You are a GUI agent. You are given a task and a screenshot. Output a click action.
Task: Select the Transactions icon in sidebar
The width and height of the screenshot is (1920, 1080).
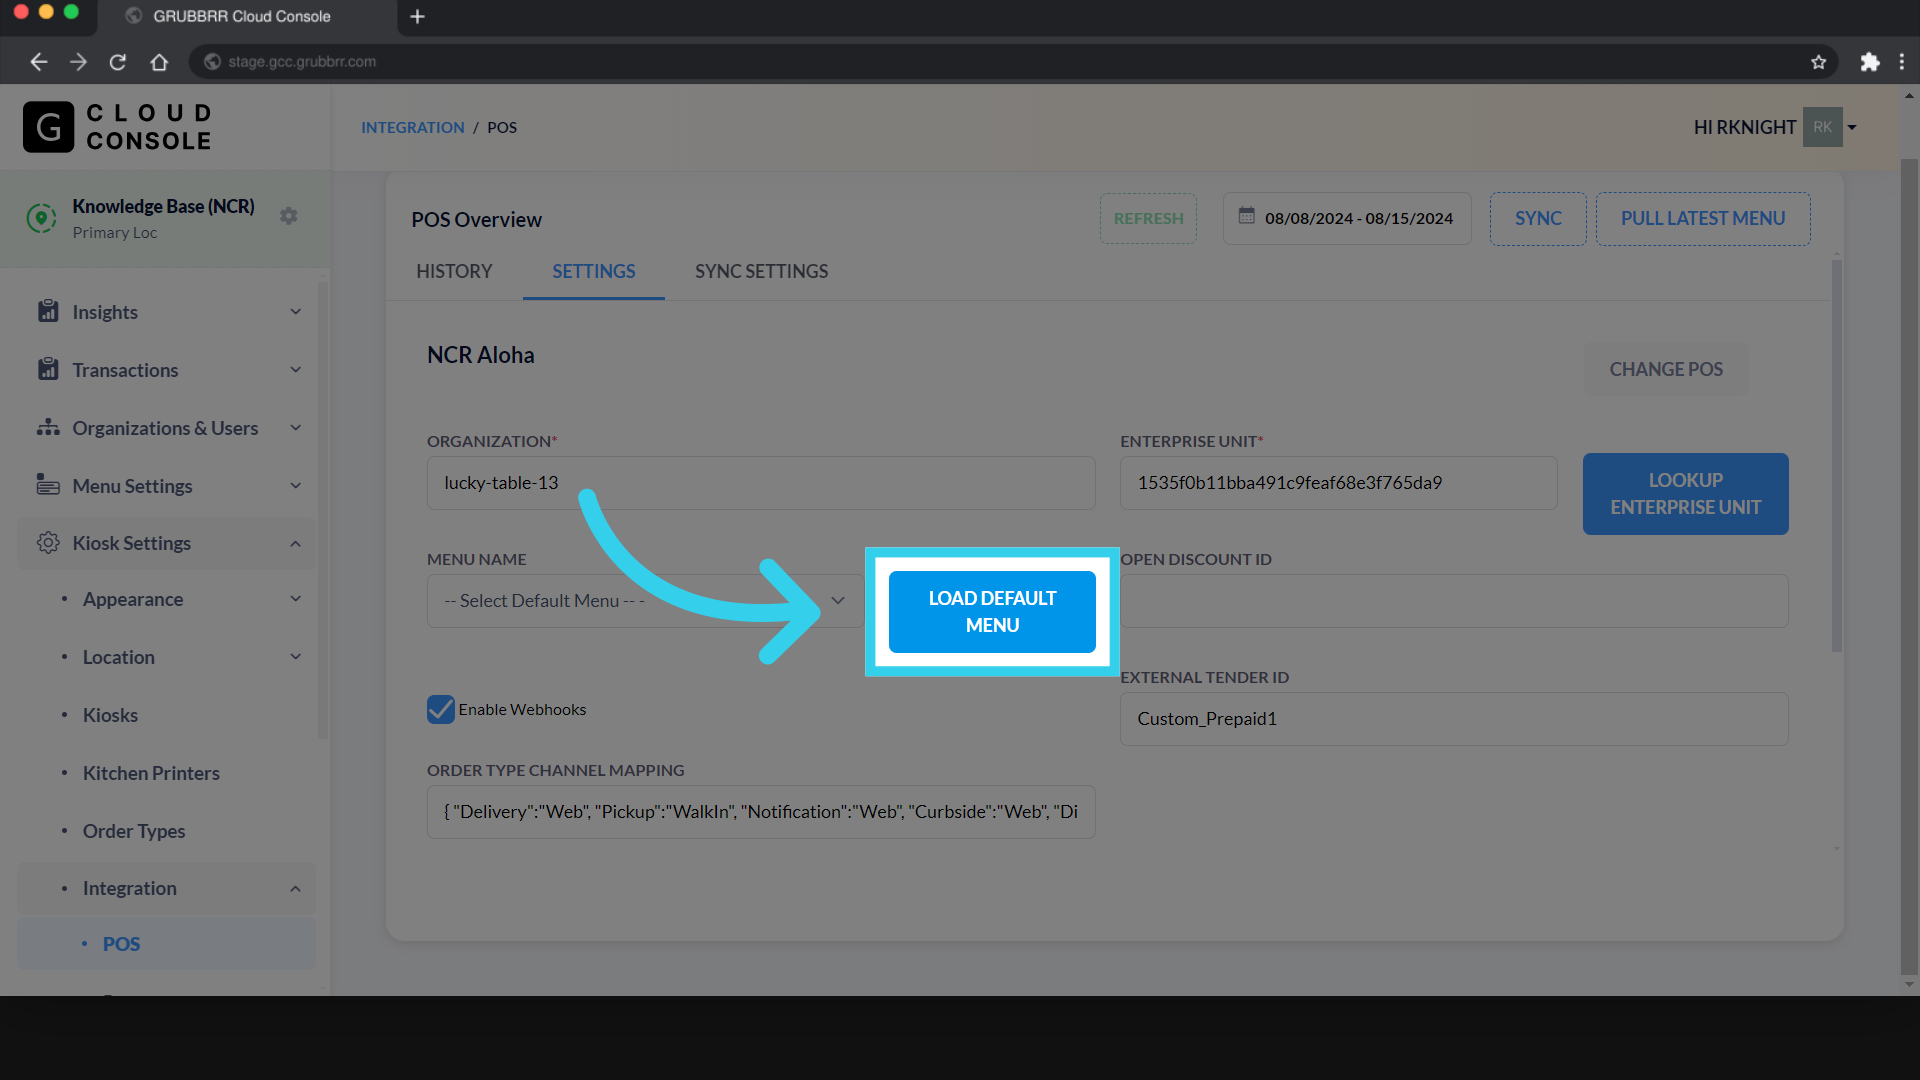[x=48, y=369]
